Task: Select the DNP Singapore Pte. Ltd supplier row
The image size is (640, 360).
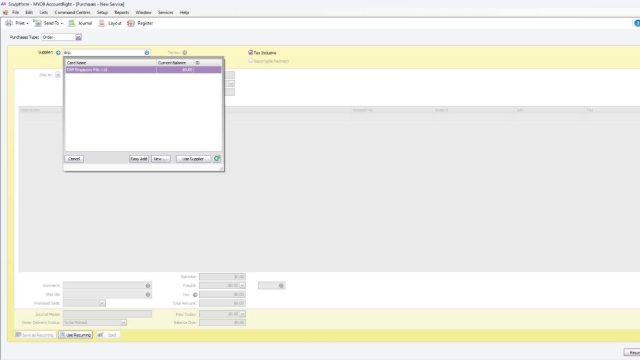Action: [x=143, y=70]
